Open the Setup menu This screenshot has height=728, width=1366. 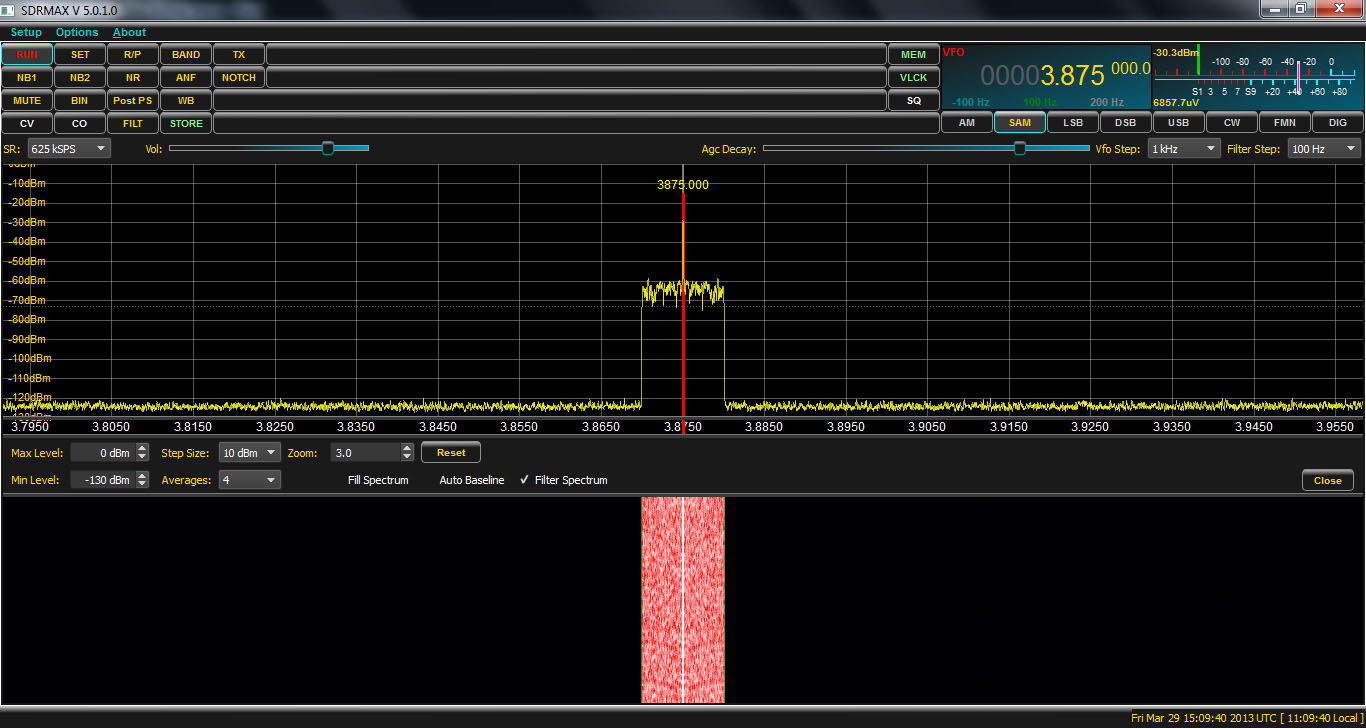[x=26, y=32]
